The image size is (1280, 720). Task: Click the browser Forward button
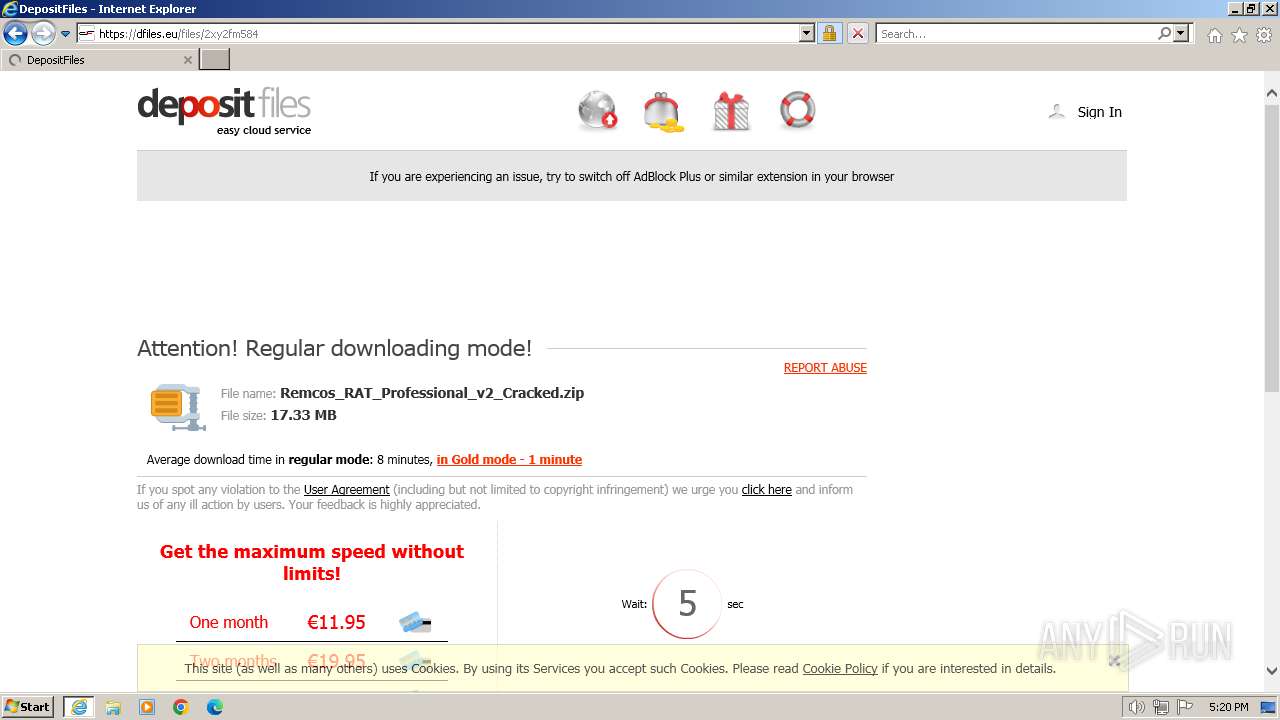click(x=42, y=34)
